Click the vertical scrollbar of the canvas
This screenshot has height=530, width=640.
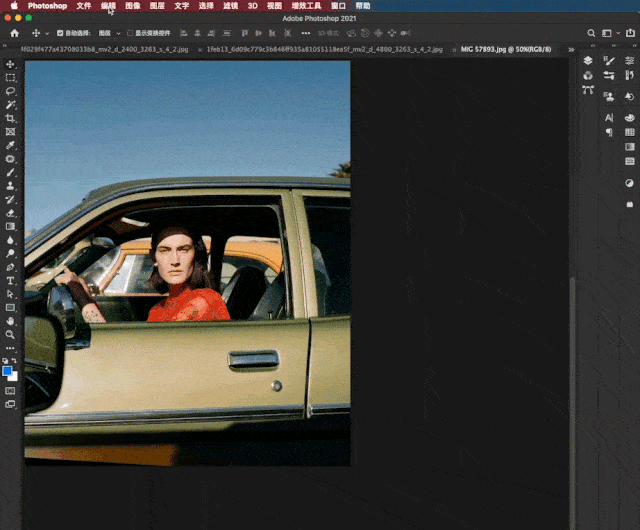[573, 402]
